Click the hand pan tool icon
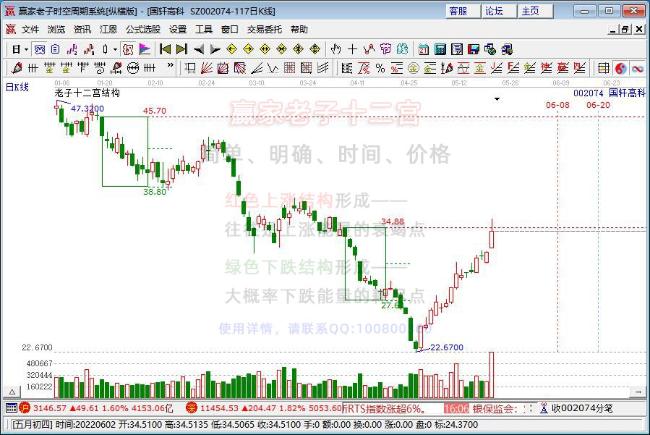Screen dimensions: 650x435 coord(336,49)
